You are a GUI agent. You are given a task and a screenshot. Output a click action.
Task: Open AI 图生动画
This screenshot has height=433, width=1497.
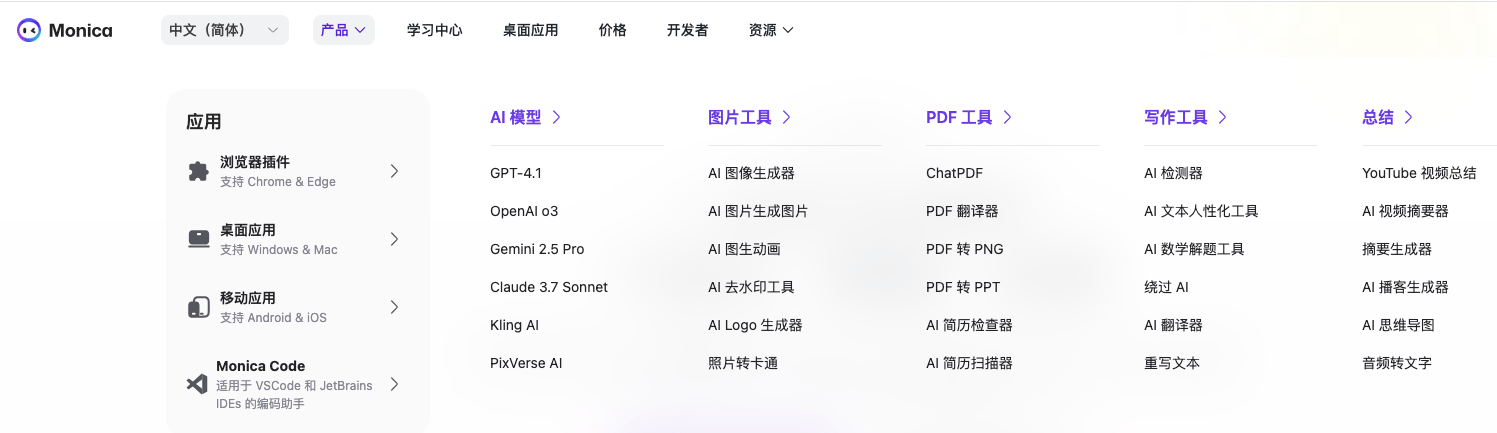pyautogui.click(x=744, y=249)
